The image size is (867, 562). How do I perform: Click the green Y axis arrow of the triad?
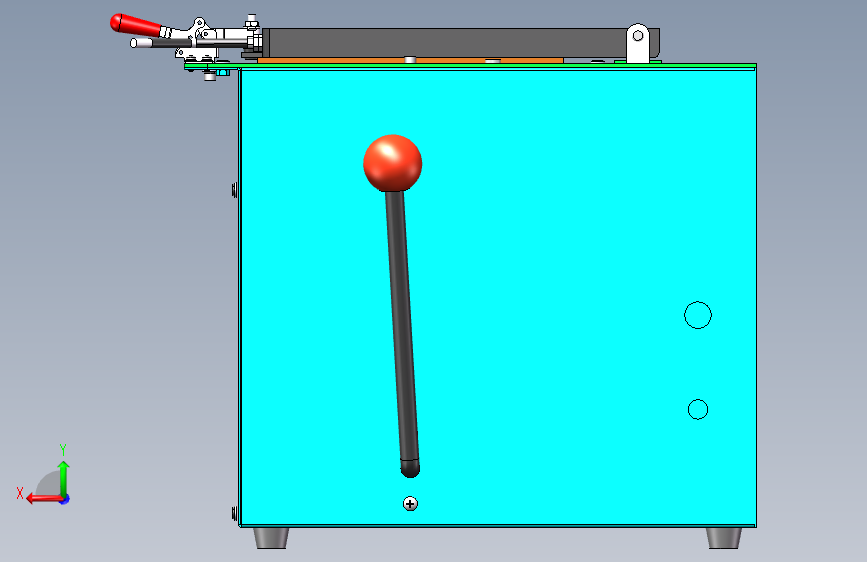click(x=64, y=478)
